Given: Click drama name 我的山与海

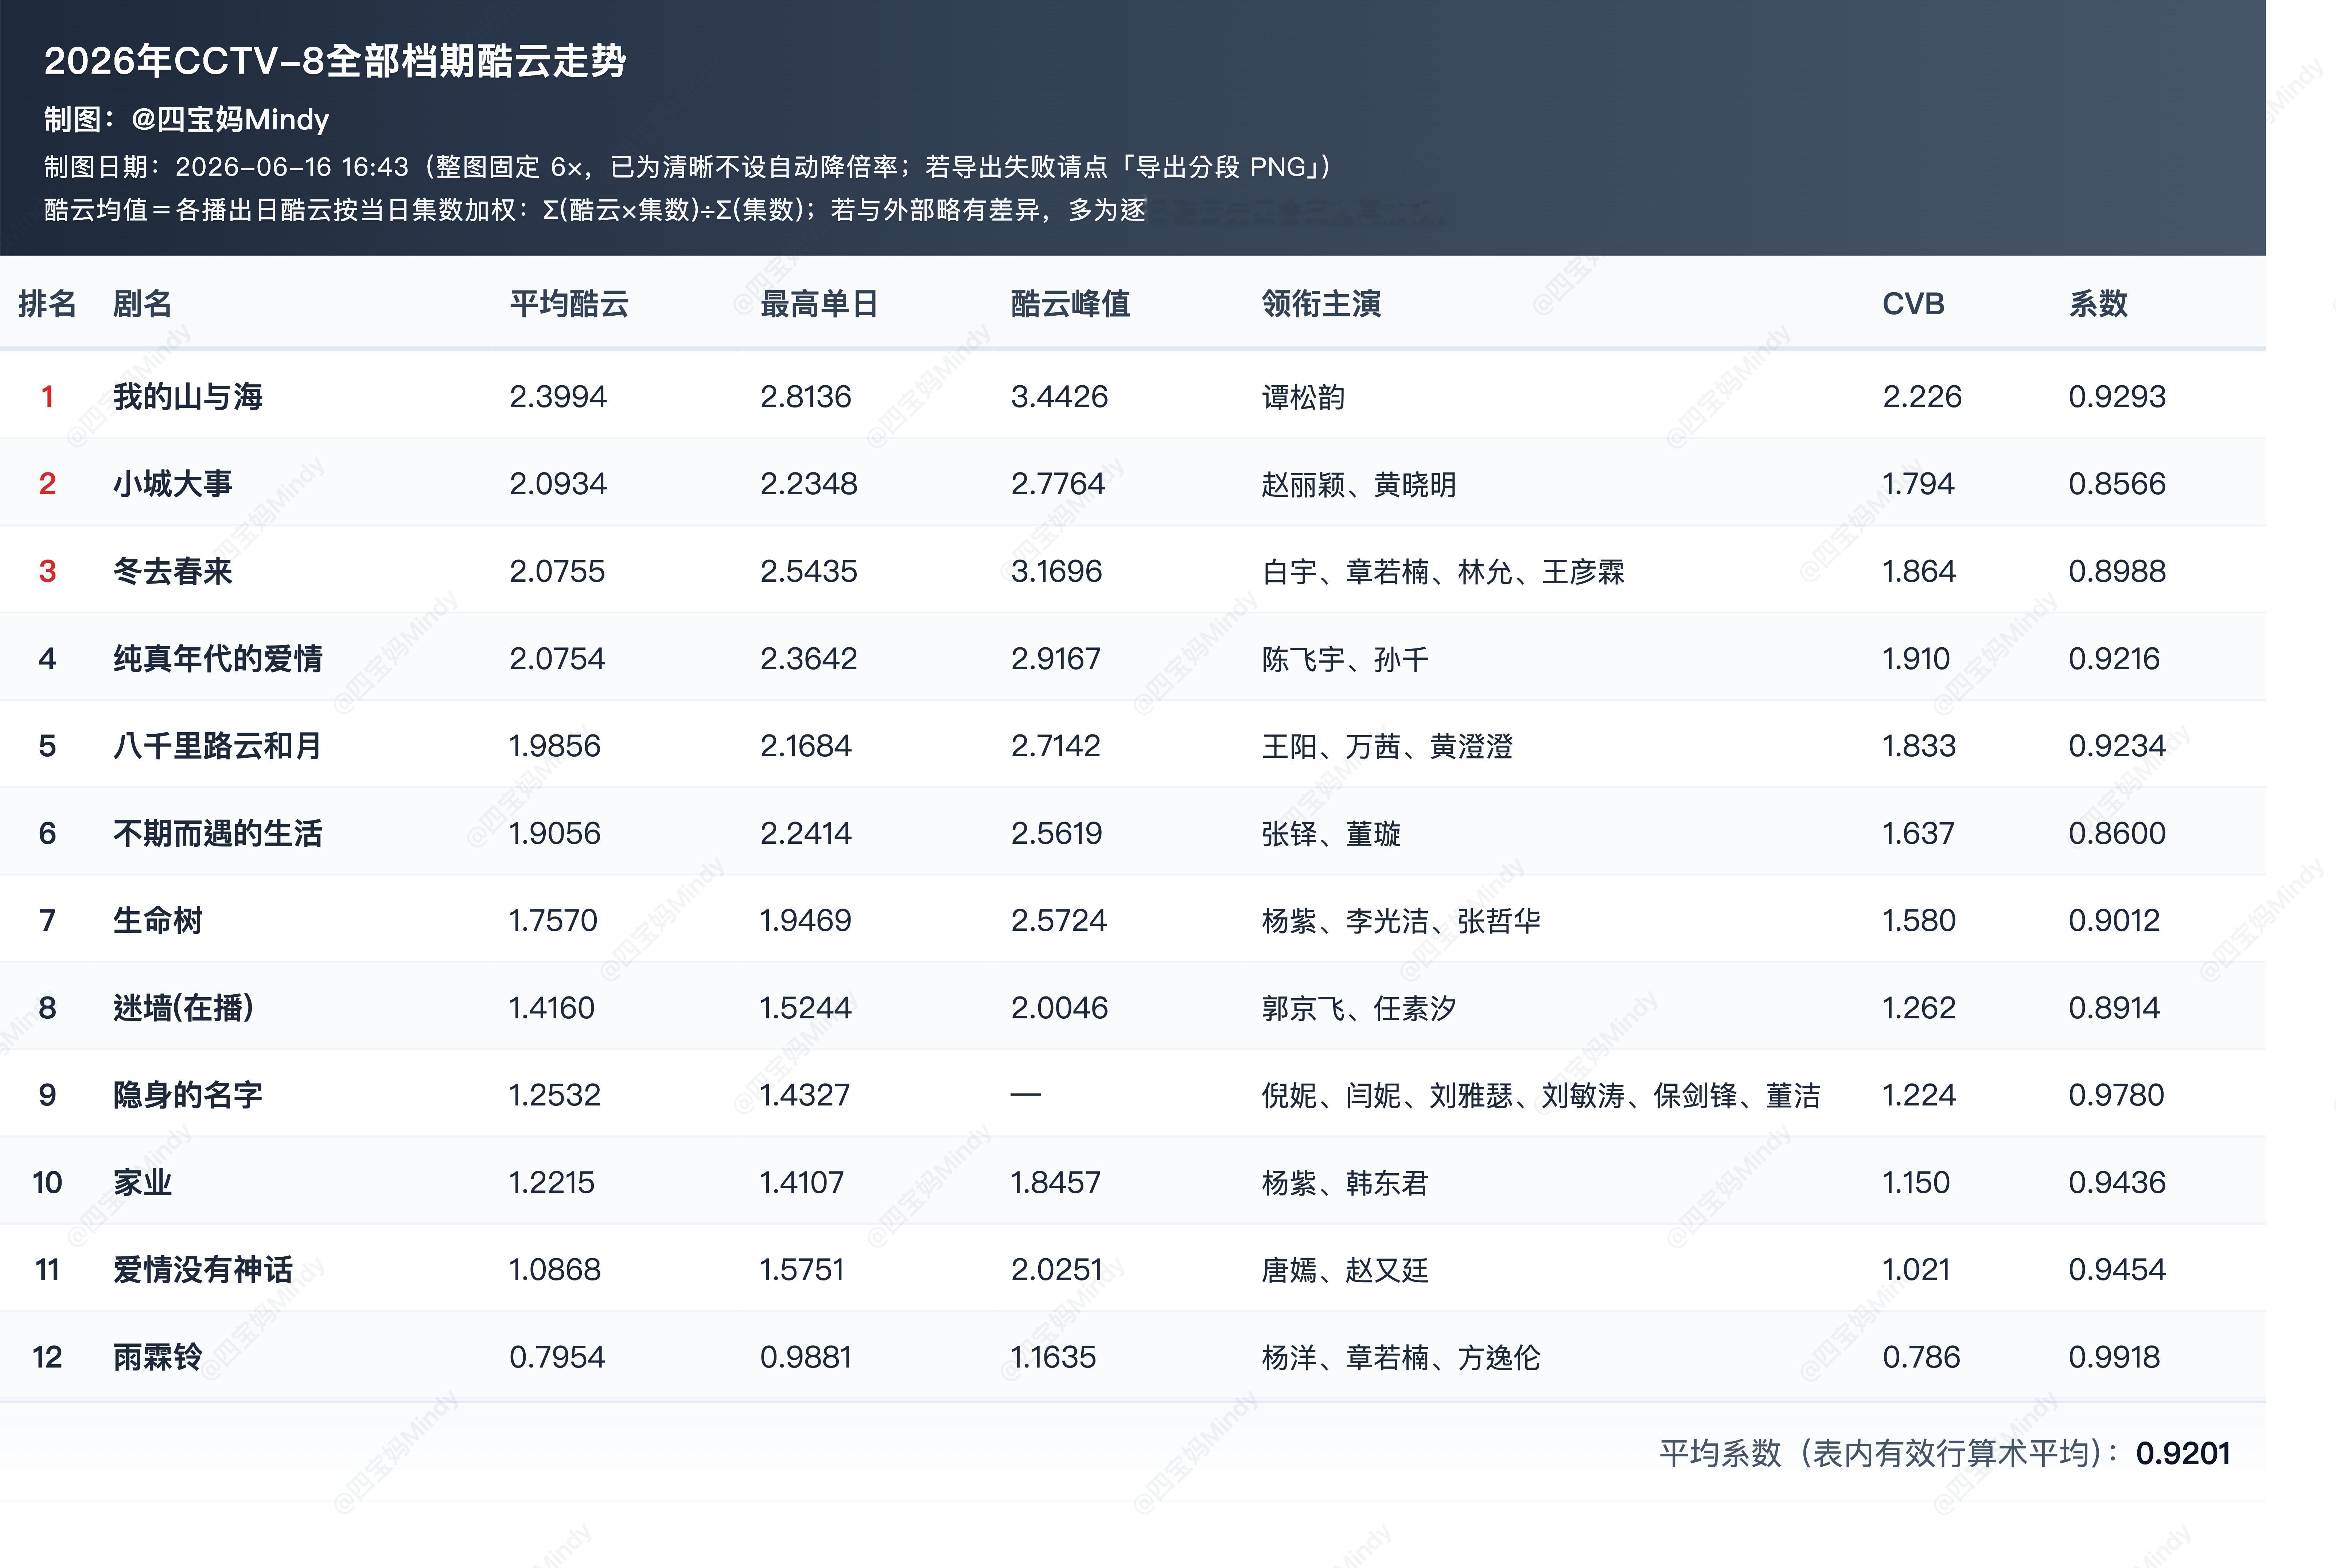Looking at the screenshot, I should pos(188,397).
